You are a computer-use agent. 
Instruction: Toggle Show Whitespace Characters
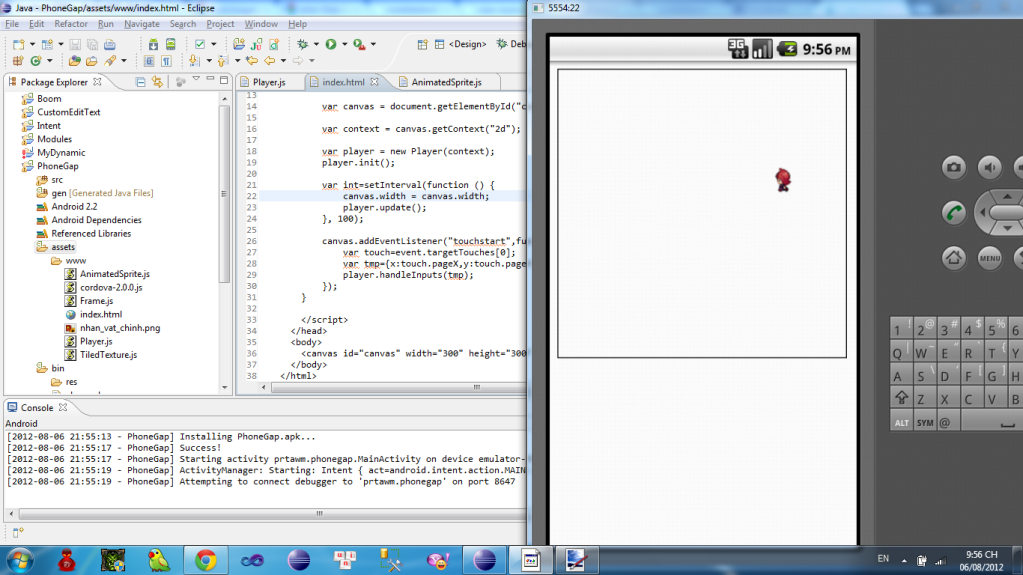click(166, 61)
